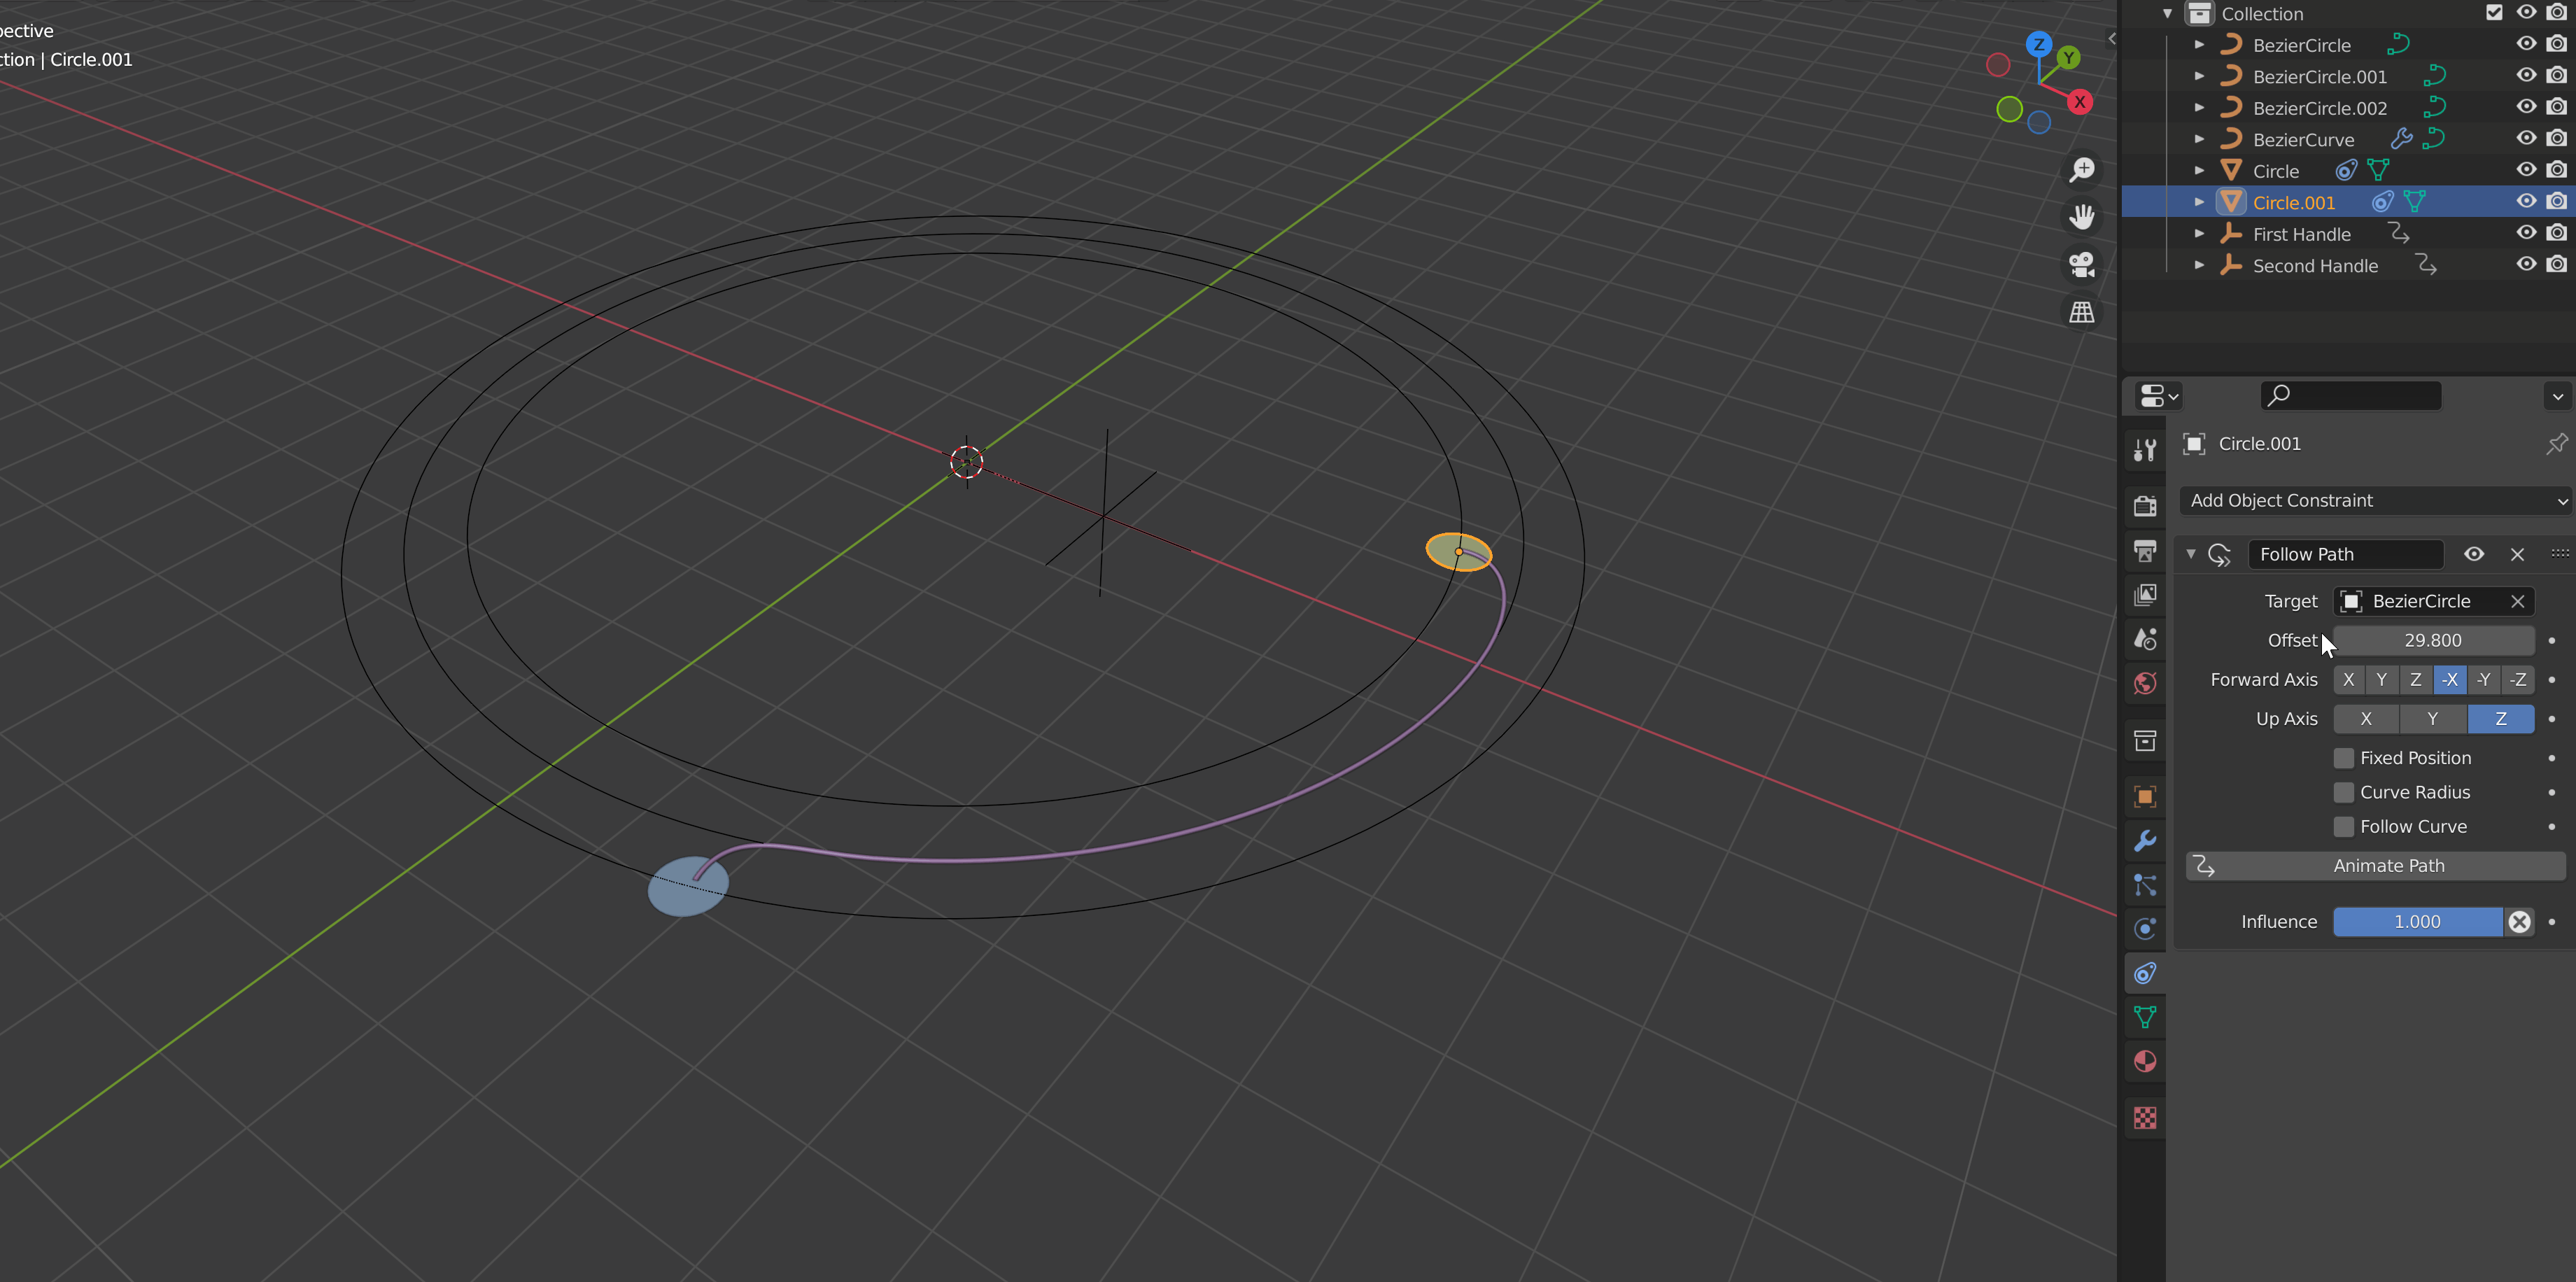Open the Object Data mesh tab
This screenshot has width=2576, height=1282.
(2145, 1017)
